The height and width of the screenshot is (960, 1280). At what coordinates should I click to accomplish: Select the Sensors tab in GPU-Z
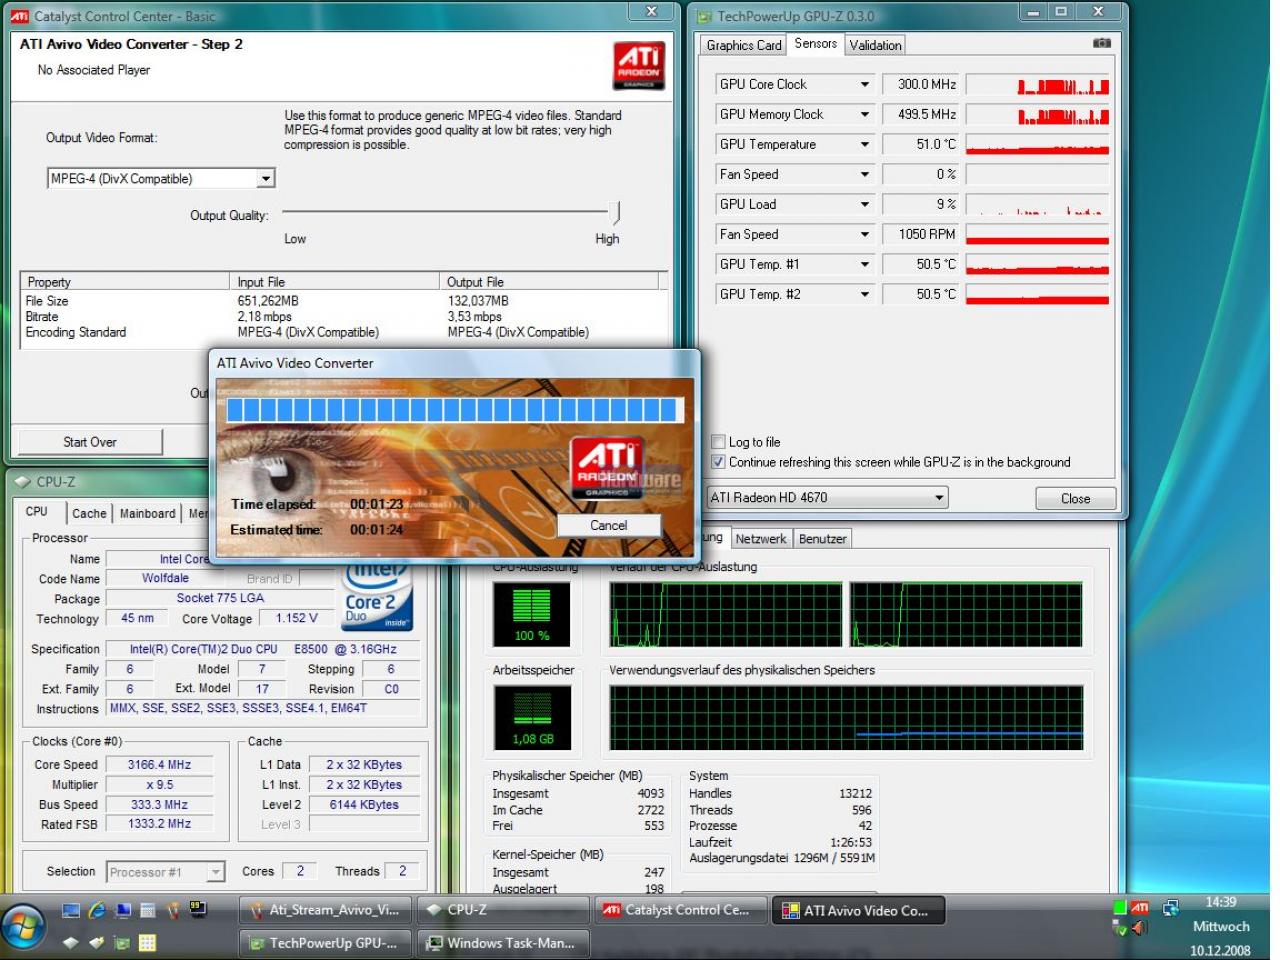pyautogui.click(x=815, y=43)
